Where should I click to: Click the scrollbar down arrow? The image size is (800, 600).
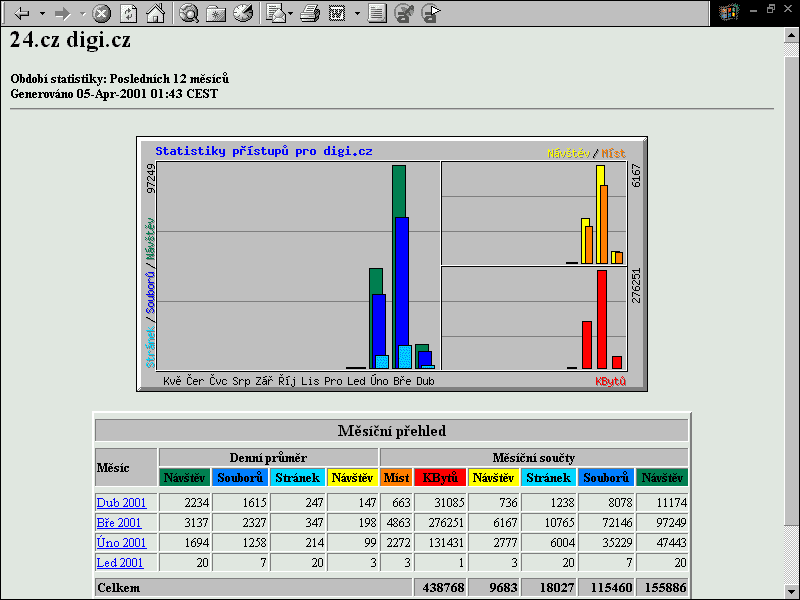click(x=791, y=592)
